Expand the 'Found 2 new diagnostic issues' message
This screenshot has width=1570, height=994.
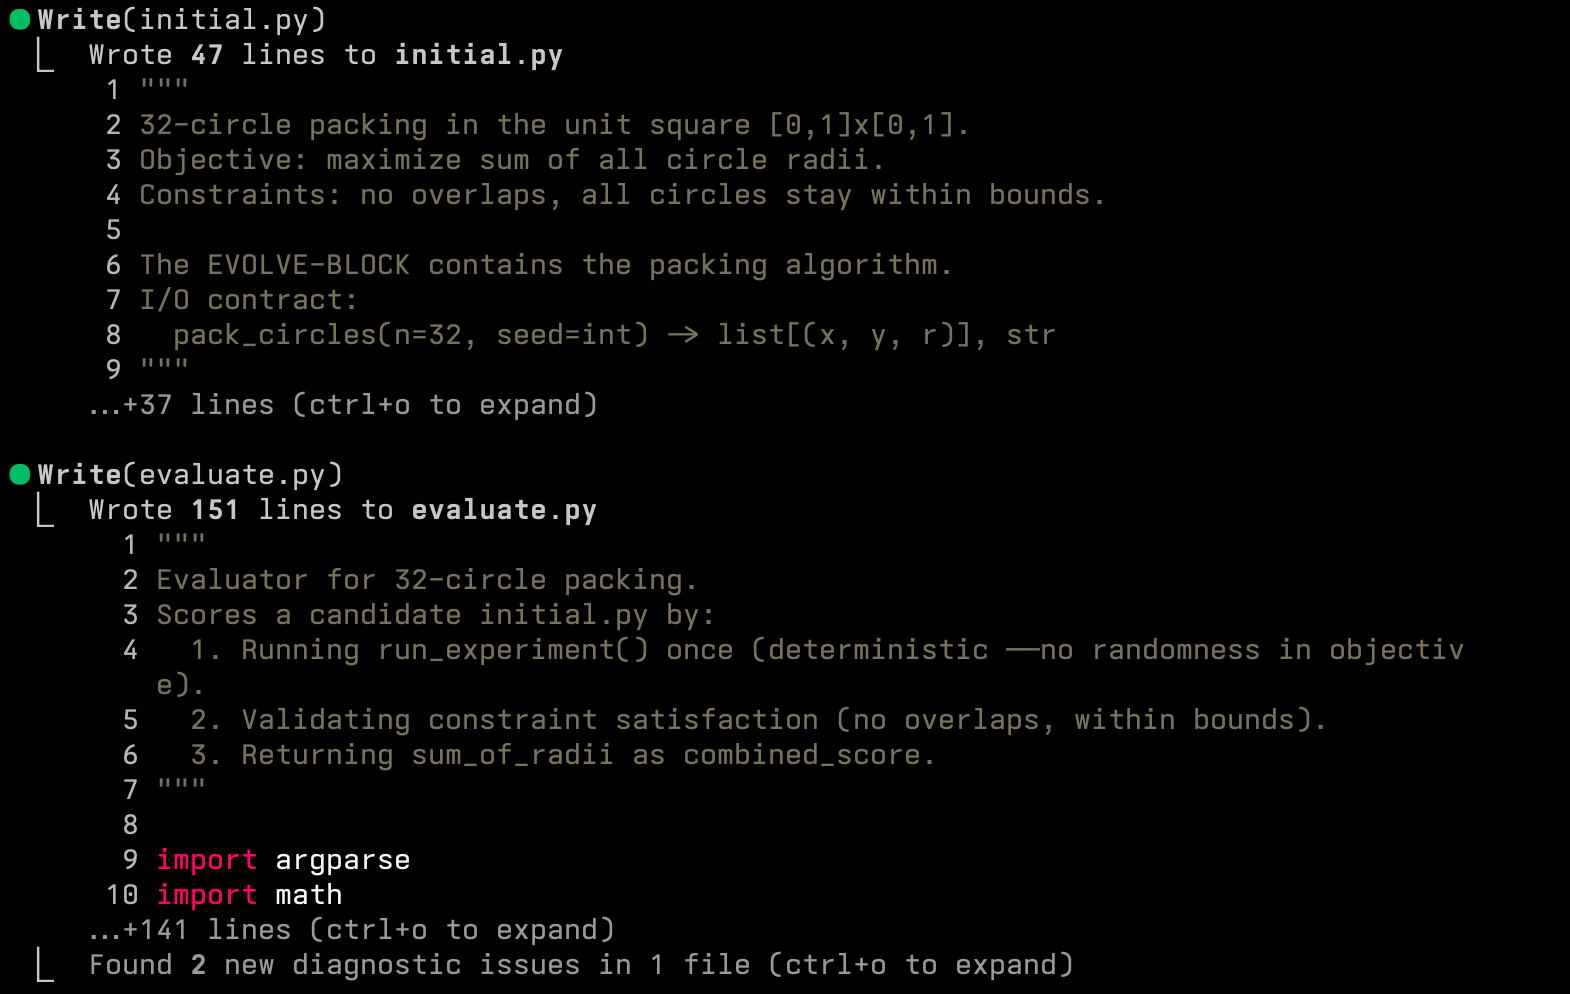tap(580, 965)
